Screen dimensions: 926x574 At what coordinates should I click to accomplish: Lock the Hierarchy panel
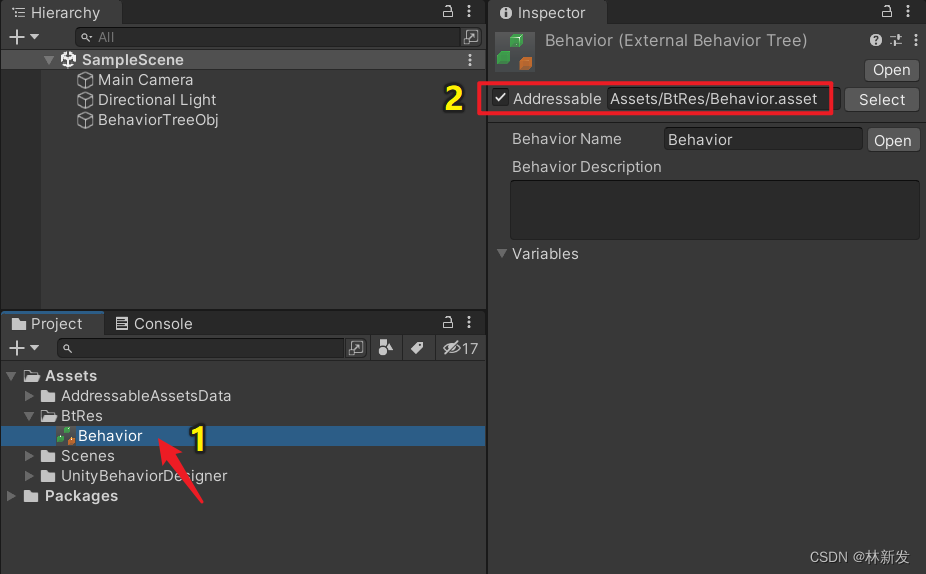(448, 11)
